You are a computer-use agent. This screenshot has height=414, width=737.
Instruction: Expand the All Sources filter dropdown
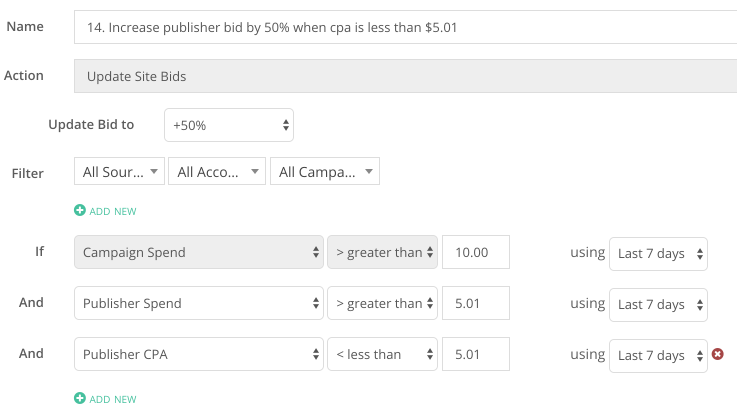pos(119,172)
